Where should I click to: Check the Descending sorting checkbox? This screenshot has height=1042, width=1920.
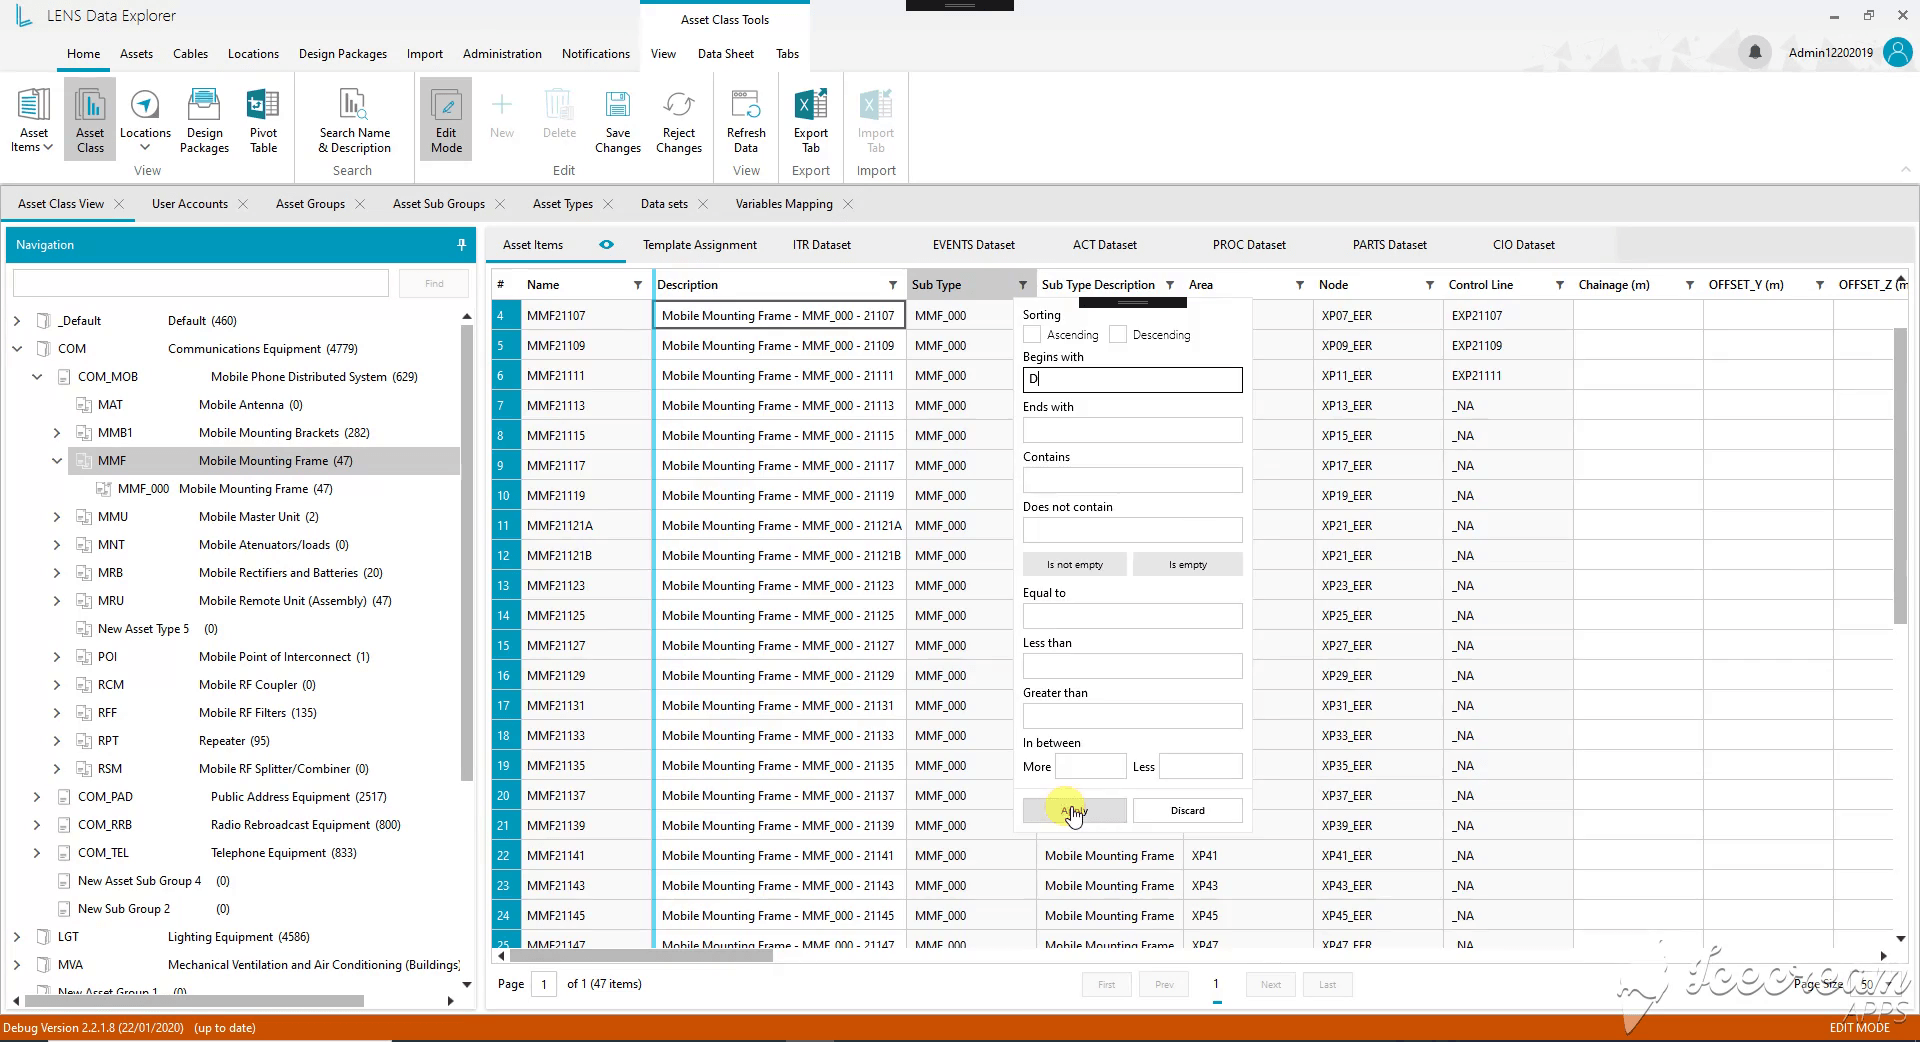(x=1118, y=335)
